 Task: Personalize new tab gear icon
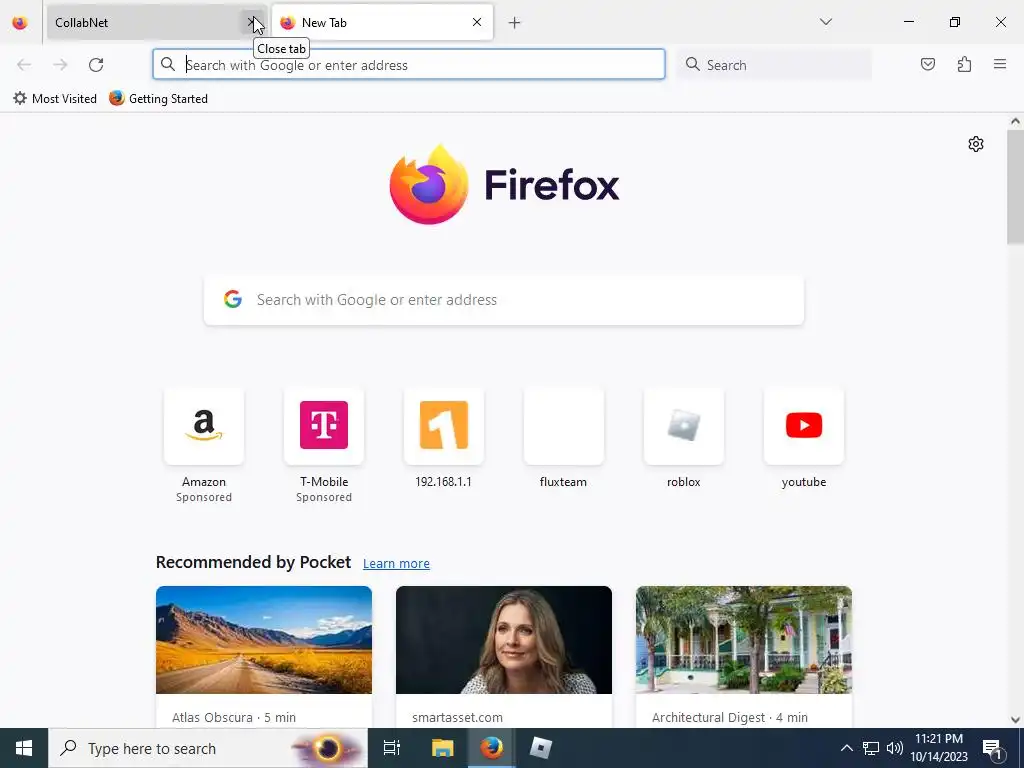tap(976, 144)
